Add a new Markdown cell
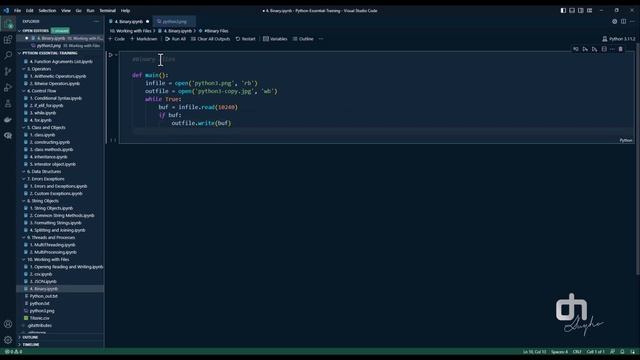Viewport: 640px width, 360px height. [x=144, y=39]
